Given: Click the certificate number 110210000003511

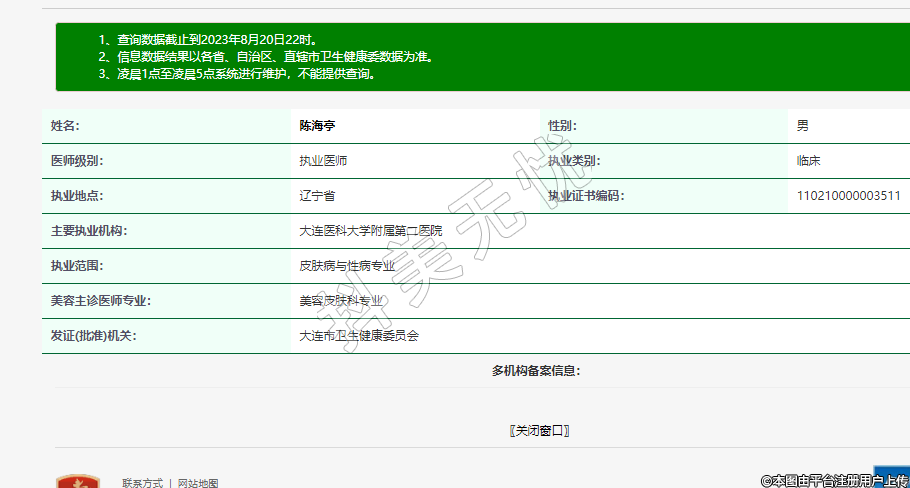Looking at the screenshot, I should tap(848, 196).
